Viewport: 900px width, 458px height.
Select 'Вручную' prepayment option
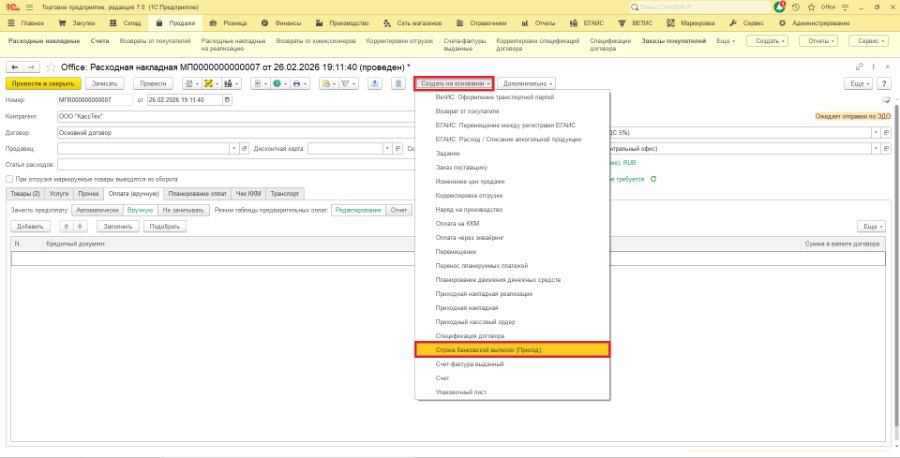[x=140, y=210]
